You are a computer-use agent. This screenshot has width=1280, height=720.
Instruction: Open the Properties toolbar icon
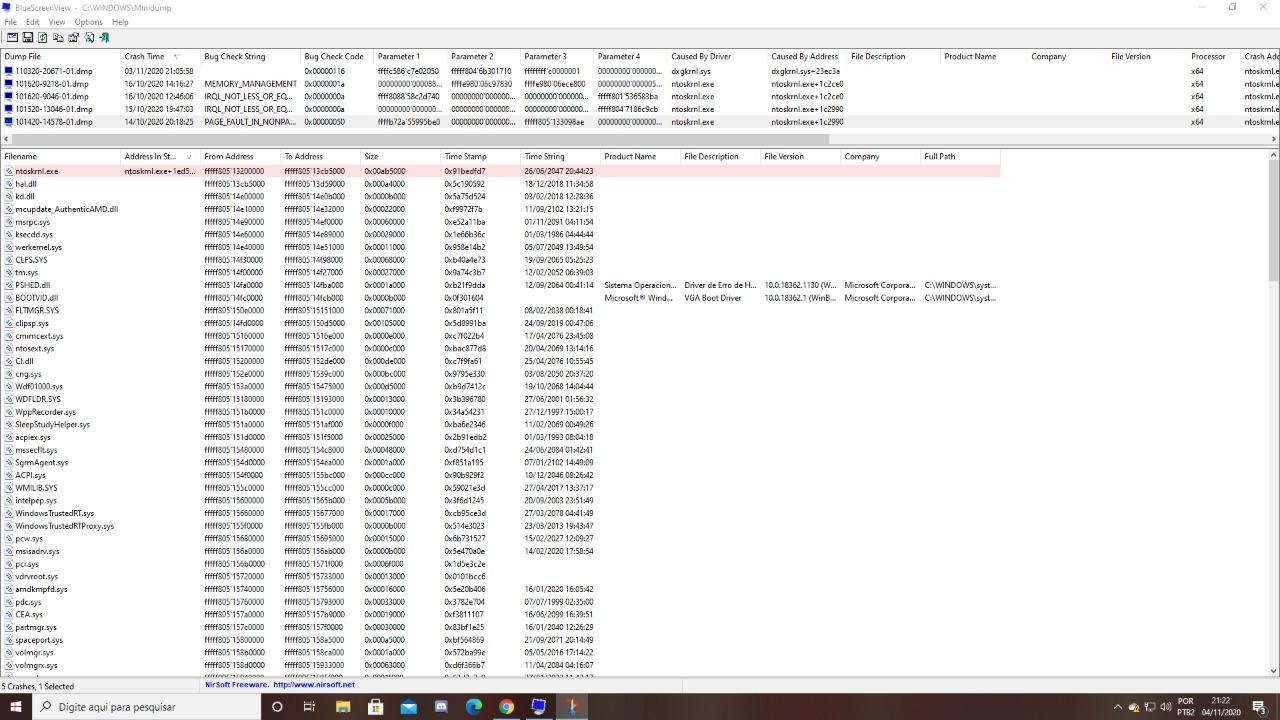click(x=73, y=37)
